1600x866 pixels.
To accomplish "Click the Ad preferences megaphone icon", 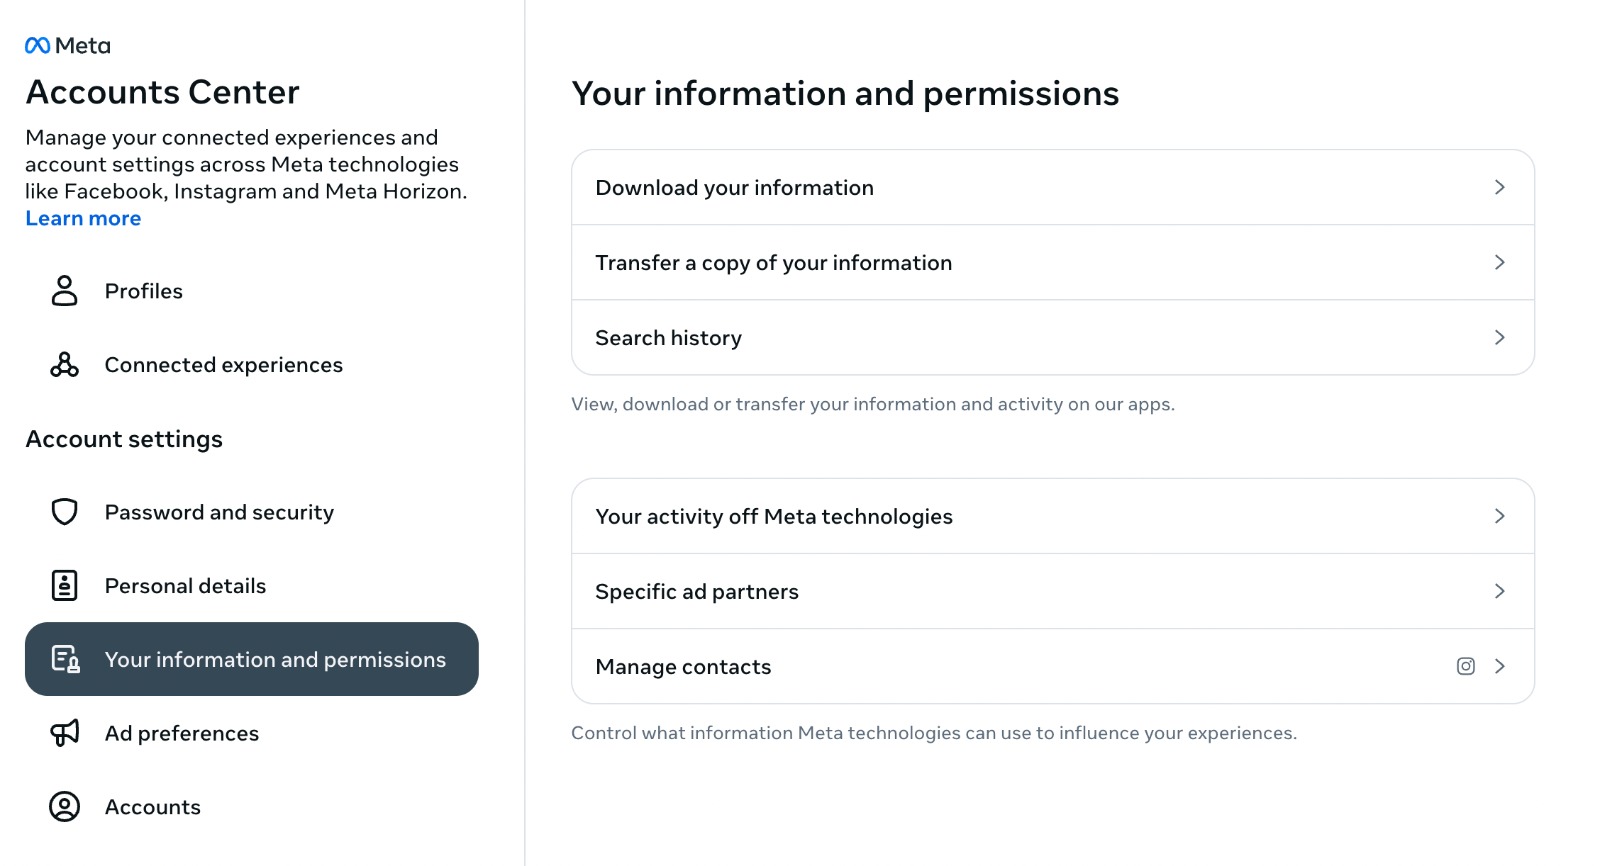I will tap(64, 733).
